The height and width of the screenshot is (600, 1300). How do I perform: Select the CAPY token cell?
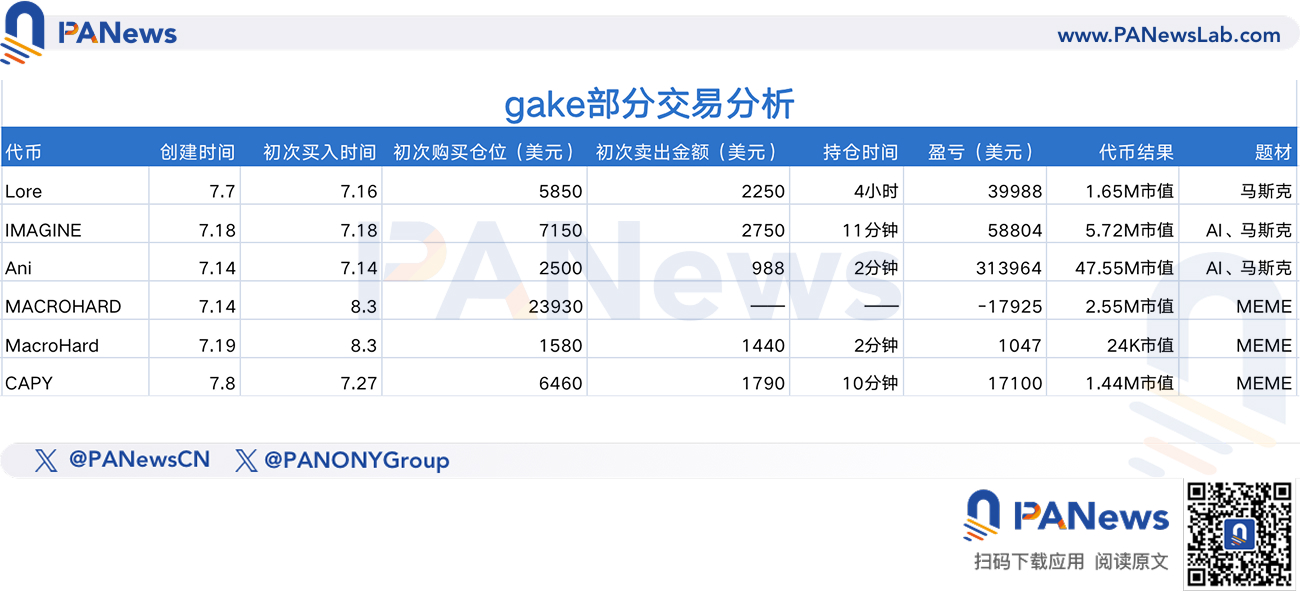pos(29,383)
